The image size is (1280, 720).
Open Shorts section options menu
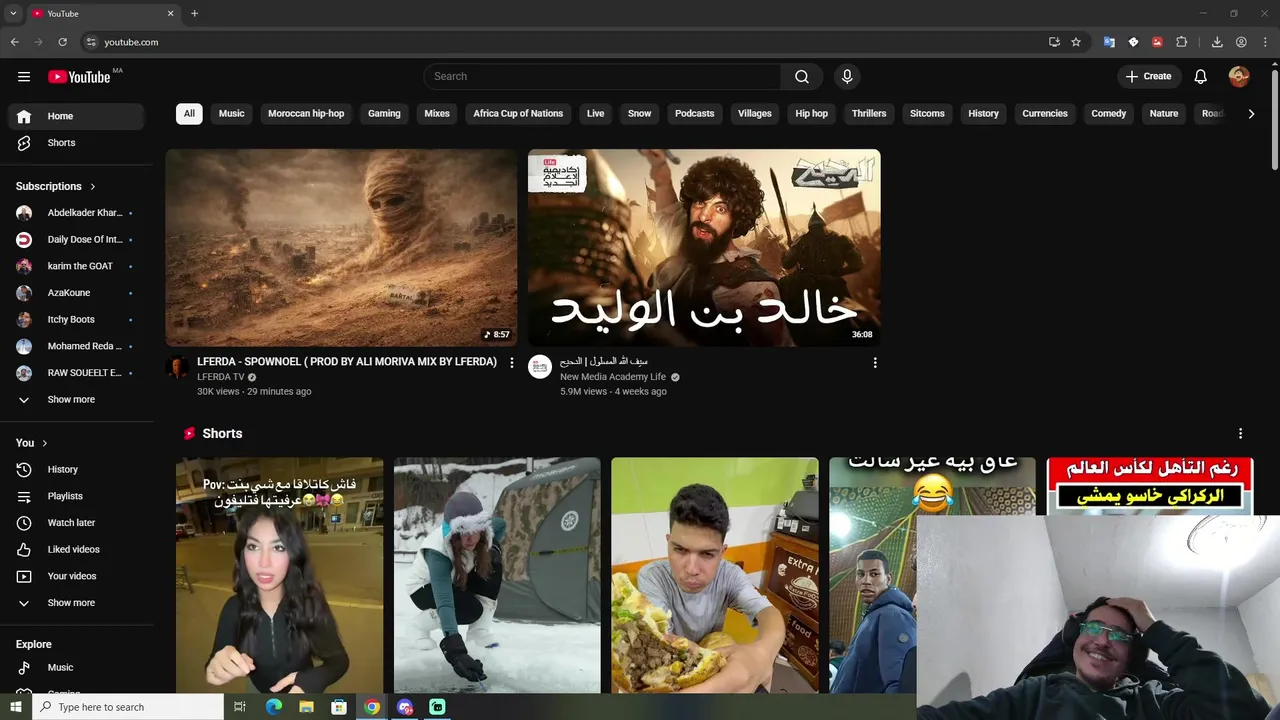[x=1241, y=434]
